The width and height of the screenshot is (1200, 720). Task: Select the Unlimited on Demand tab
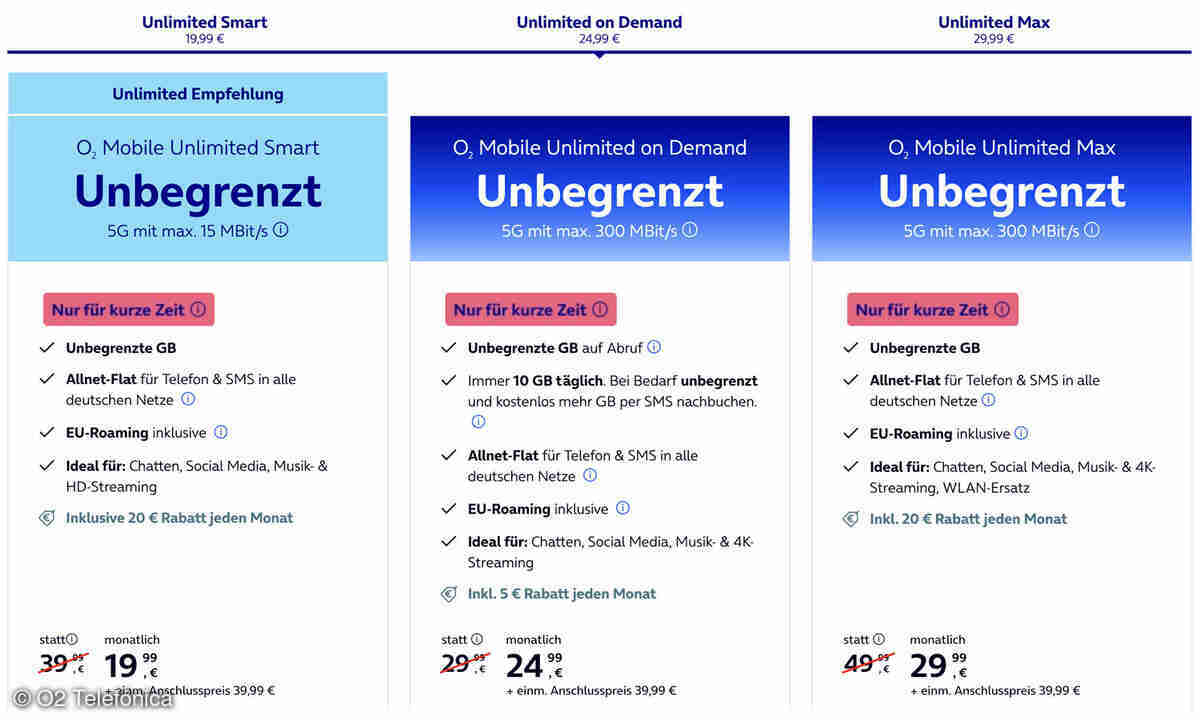[599, 29]
